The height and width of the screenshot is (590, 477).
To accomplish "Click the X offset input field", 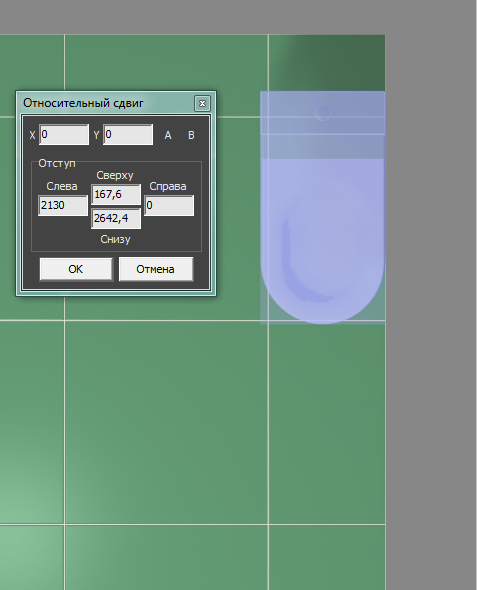I will [x=64, y=135].
